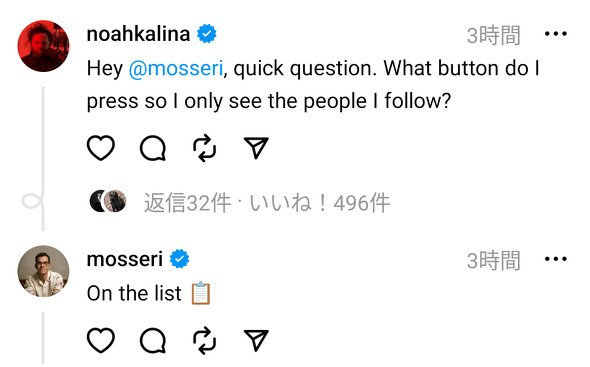Image resolution: width=590 pixels, height=367 pixels.
Task: Click the replier avatars beside 返信32件
Action: 108,201
